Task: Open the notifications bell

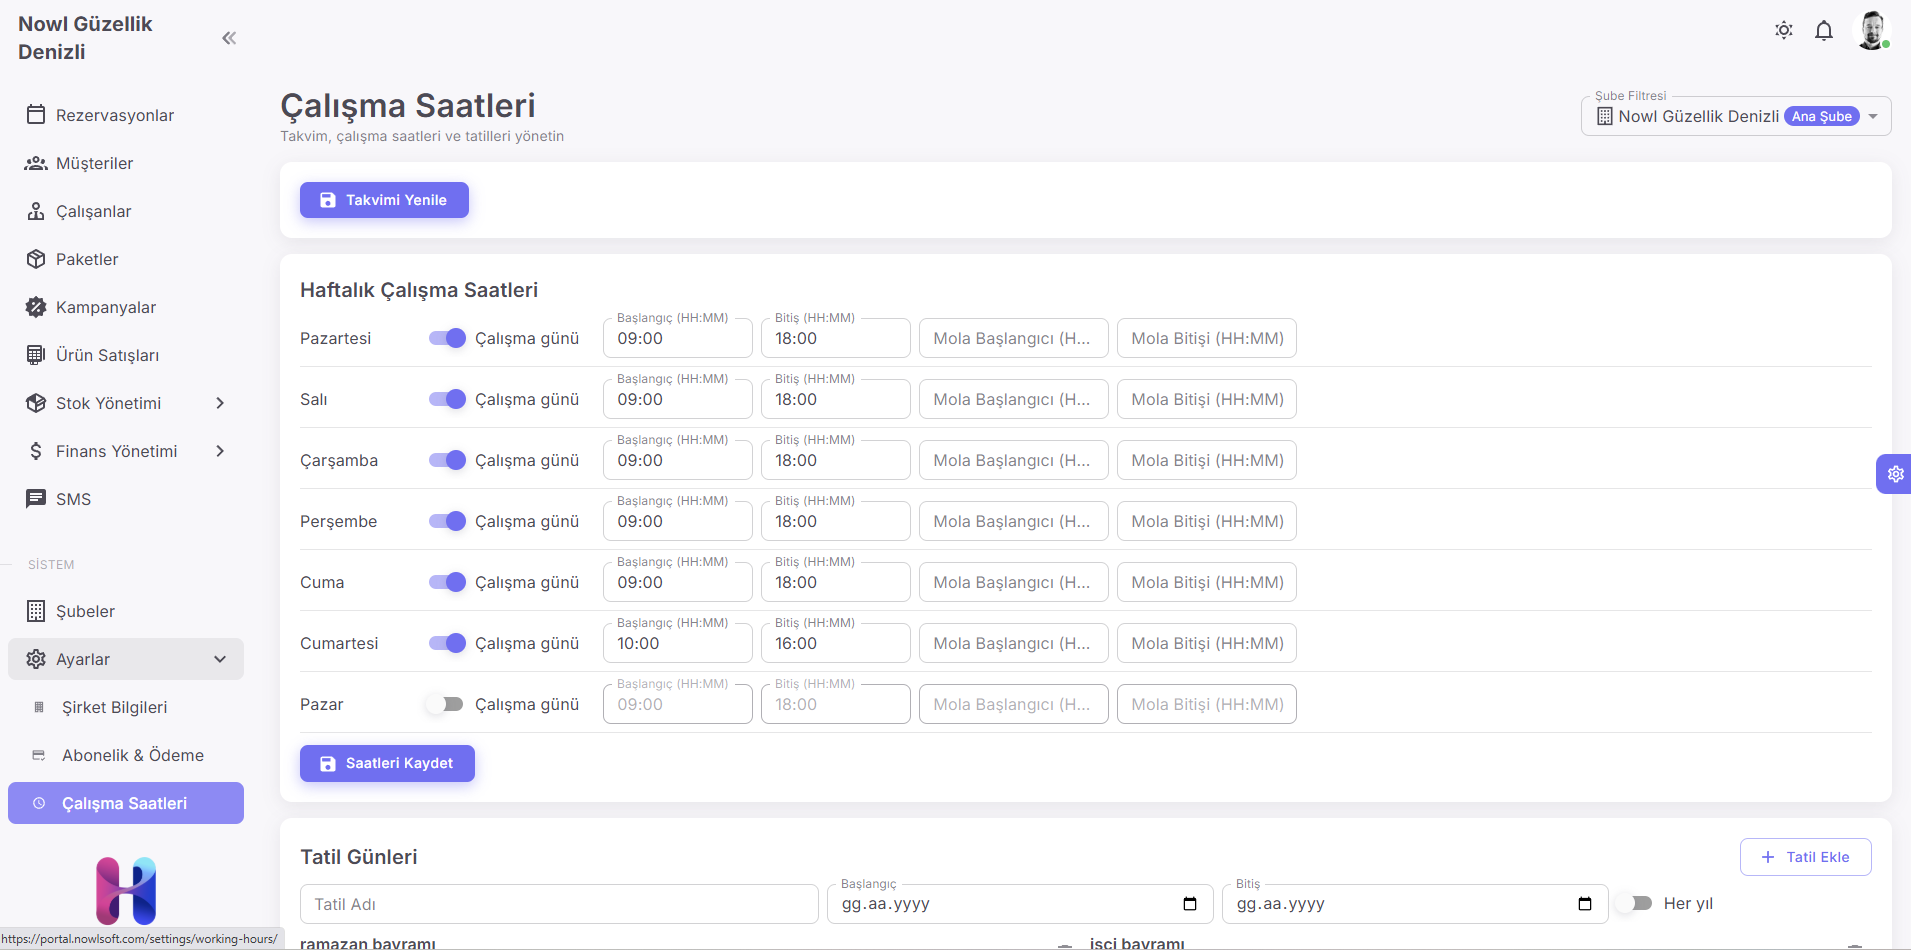Action: pyautogui.click(x=1823, y=31)
